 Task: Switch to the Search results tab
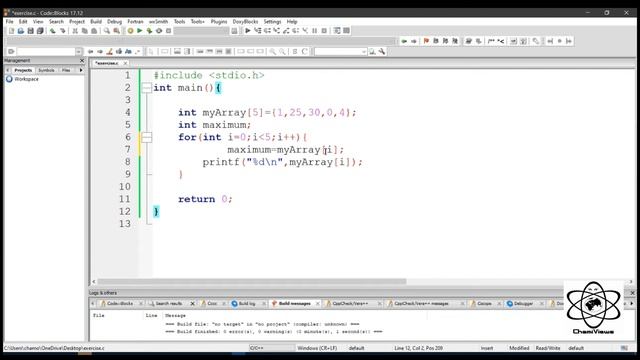[x=168, y=303]
